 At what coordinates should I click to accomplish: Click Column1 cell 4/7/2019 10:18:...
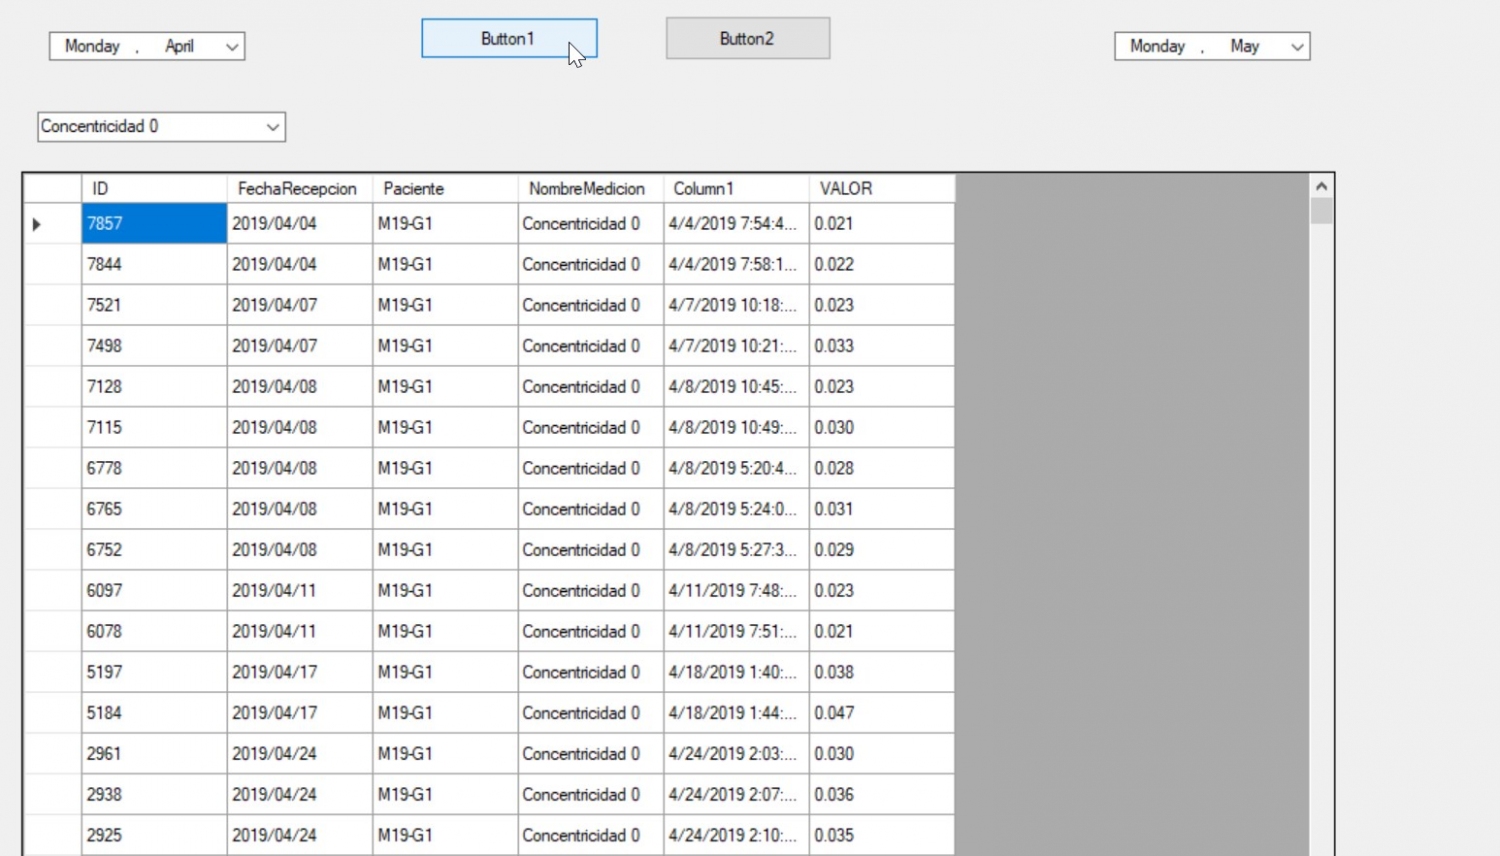tap(736, 305)
